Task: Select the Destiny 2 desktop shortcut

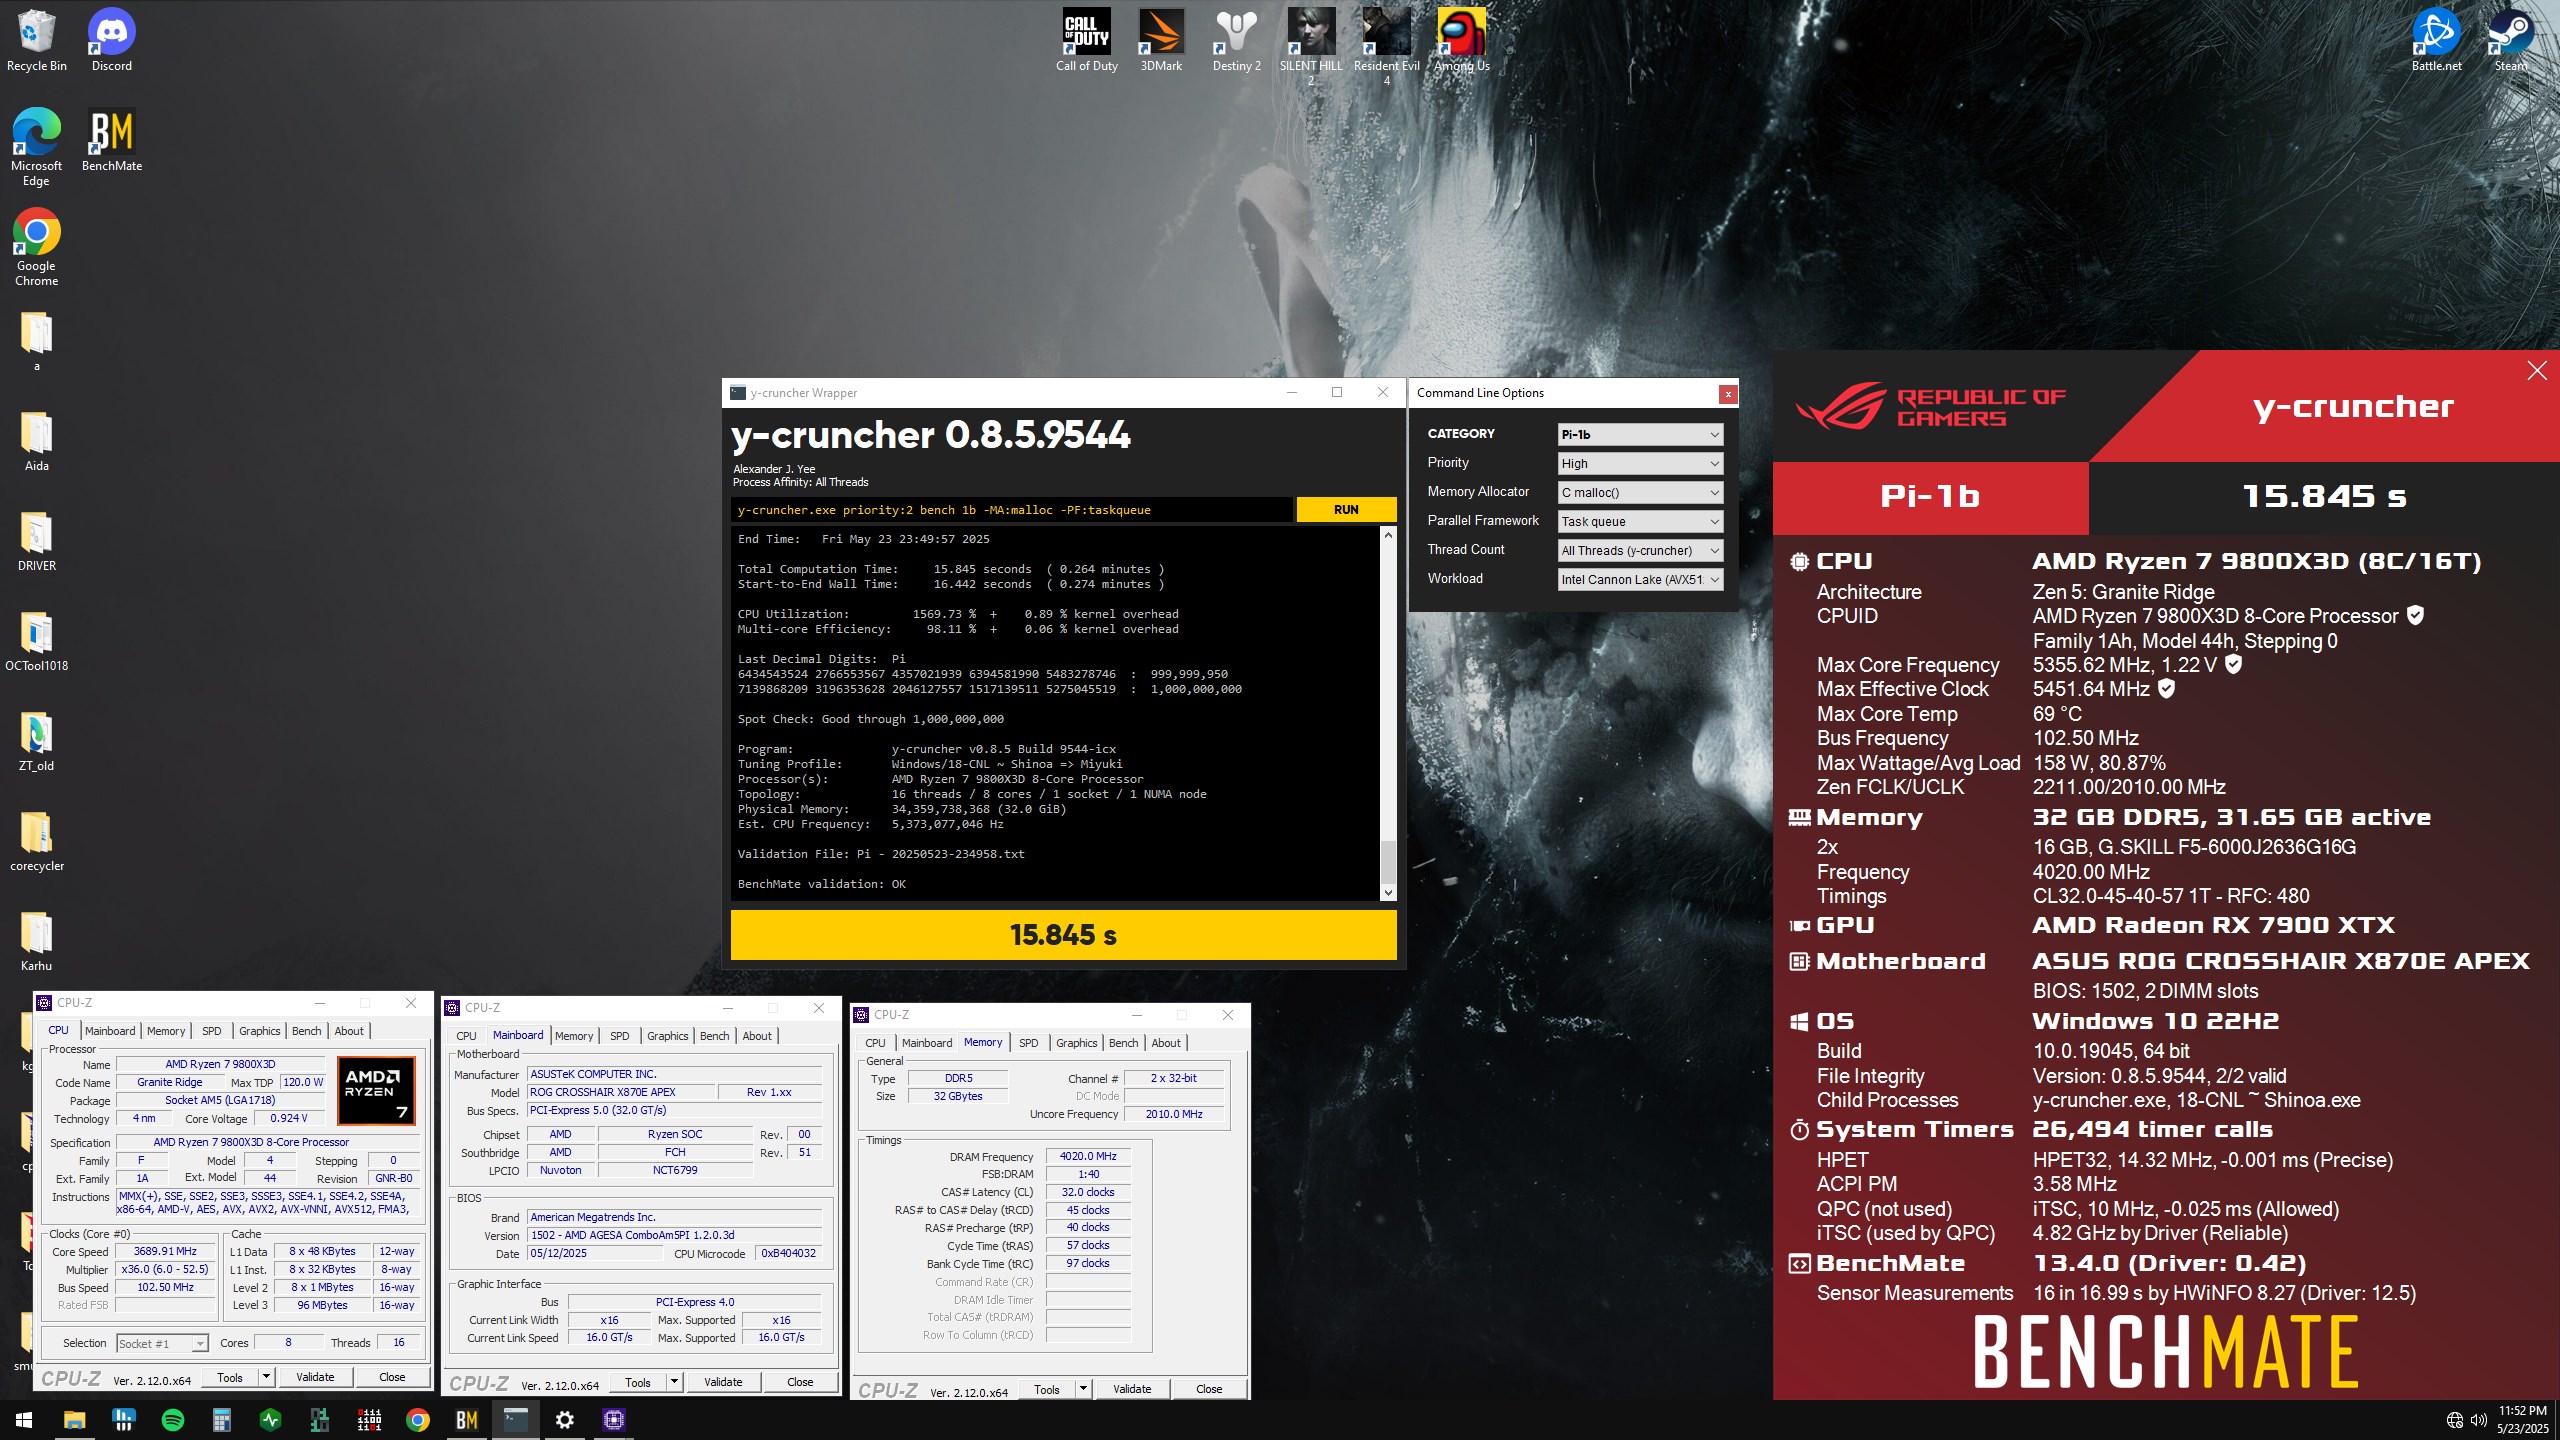Action: click(x=1236, y=40)
